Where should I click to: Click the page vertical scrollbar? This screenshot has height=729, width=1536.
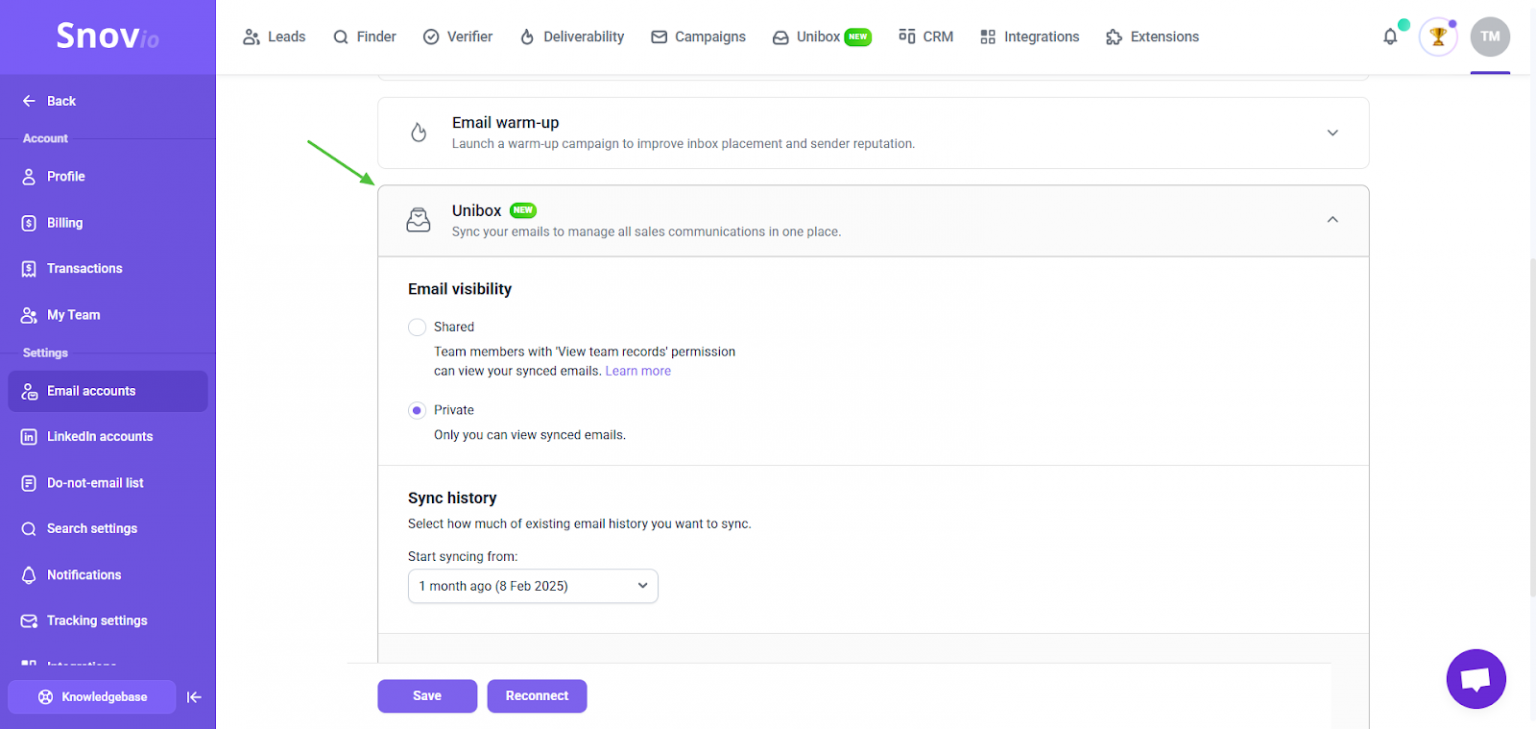click(x=1531, y=430)
